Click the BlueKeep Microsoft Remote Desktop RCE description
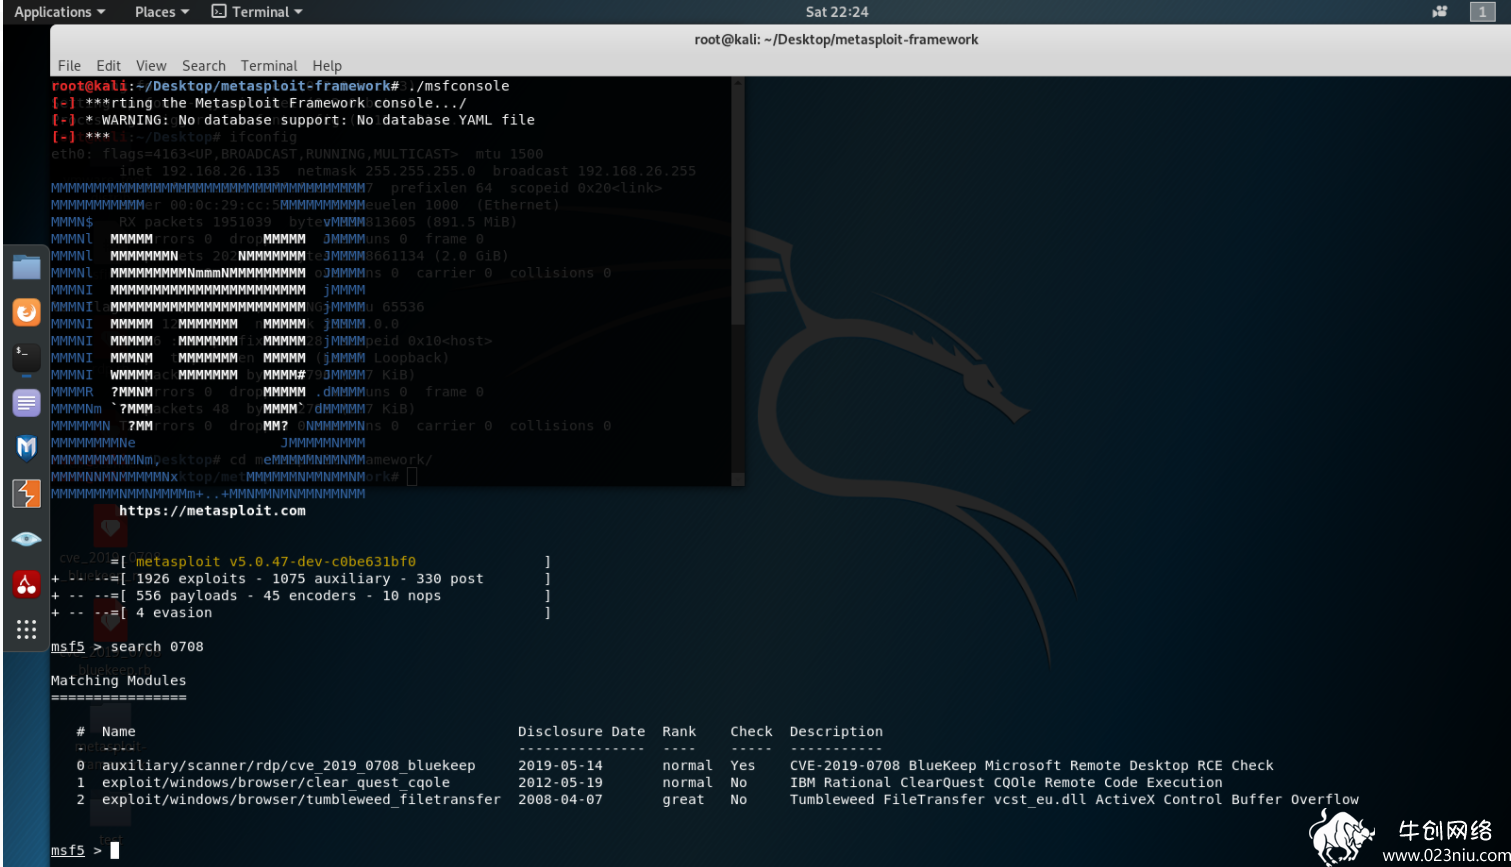 pos(1032,765)
